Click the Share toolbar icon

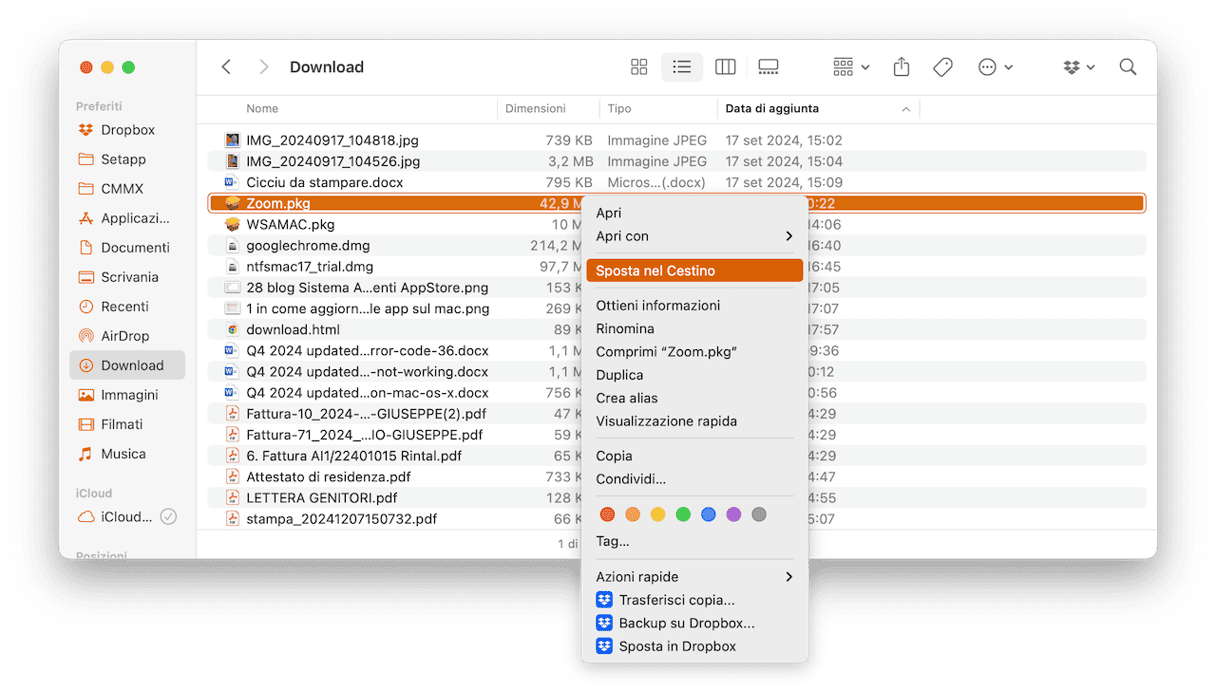pos(901,67)
